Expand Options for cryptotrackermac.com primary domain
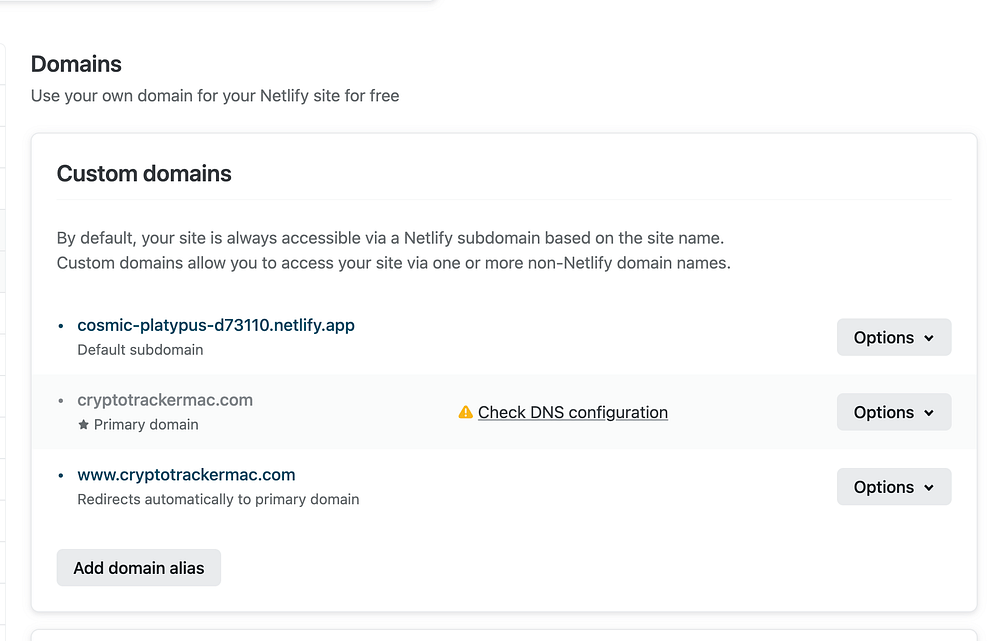This screenshot has width=1000, height=641. [x=893, y=412]
